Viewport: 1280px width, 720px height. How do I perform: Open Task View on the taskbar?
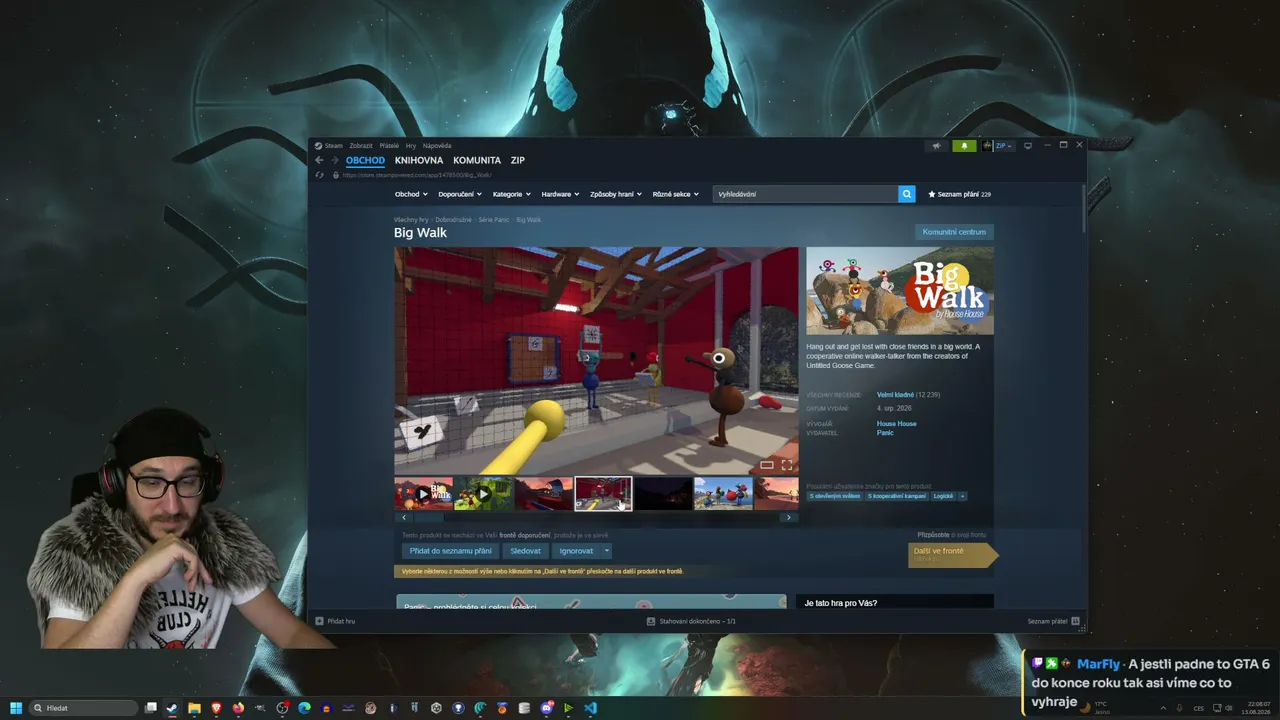click(151, 708)
